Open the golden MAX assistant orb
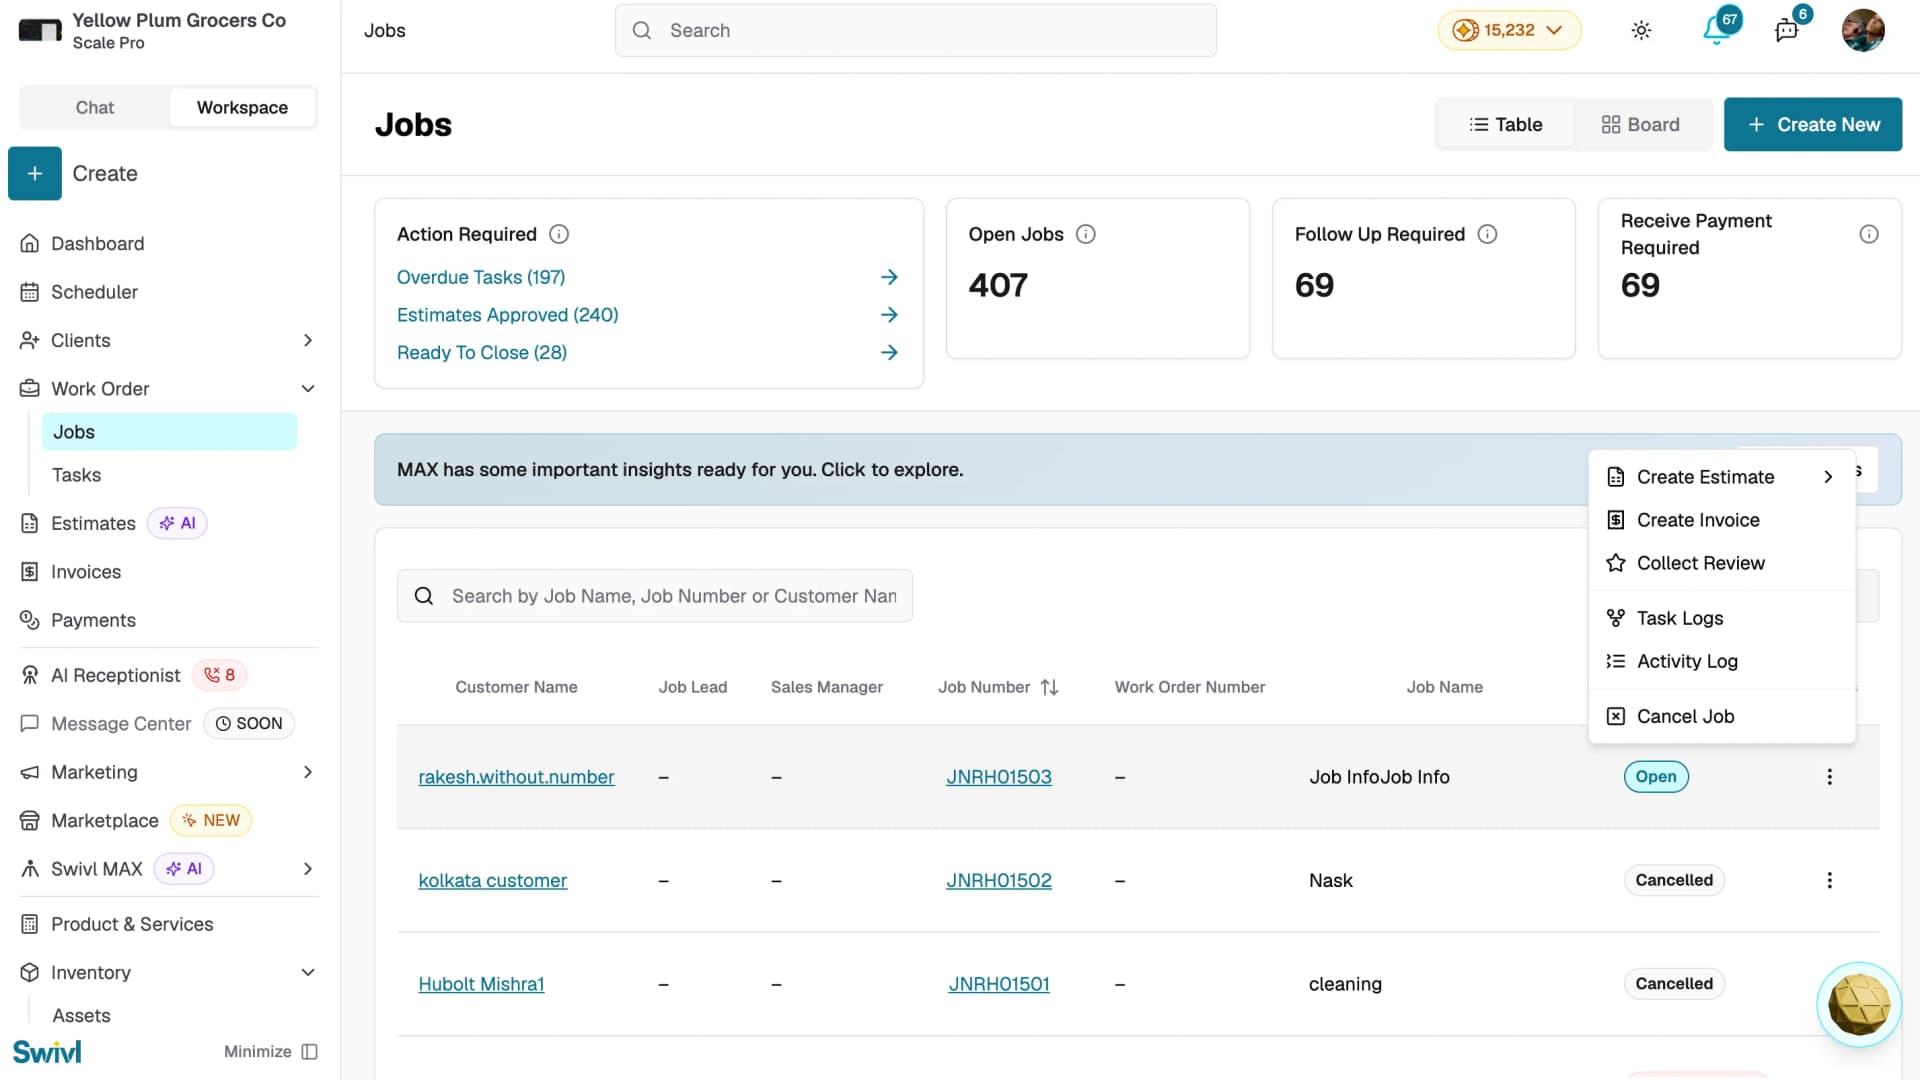This screenshot has width=1920, height=1080. point(1858,1004)
